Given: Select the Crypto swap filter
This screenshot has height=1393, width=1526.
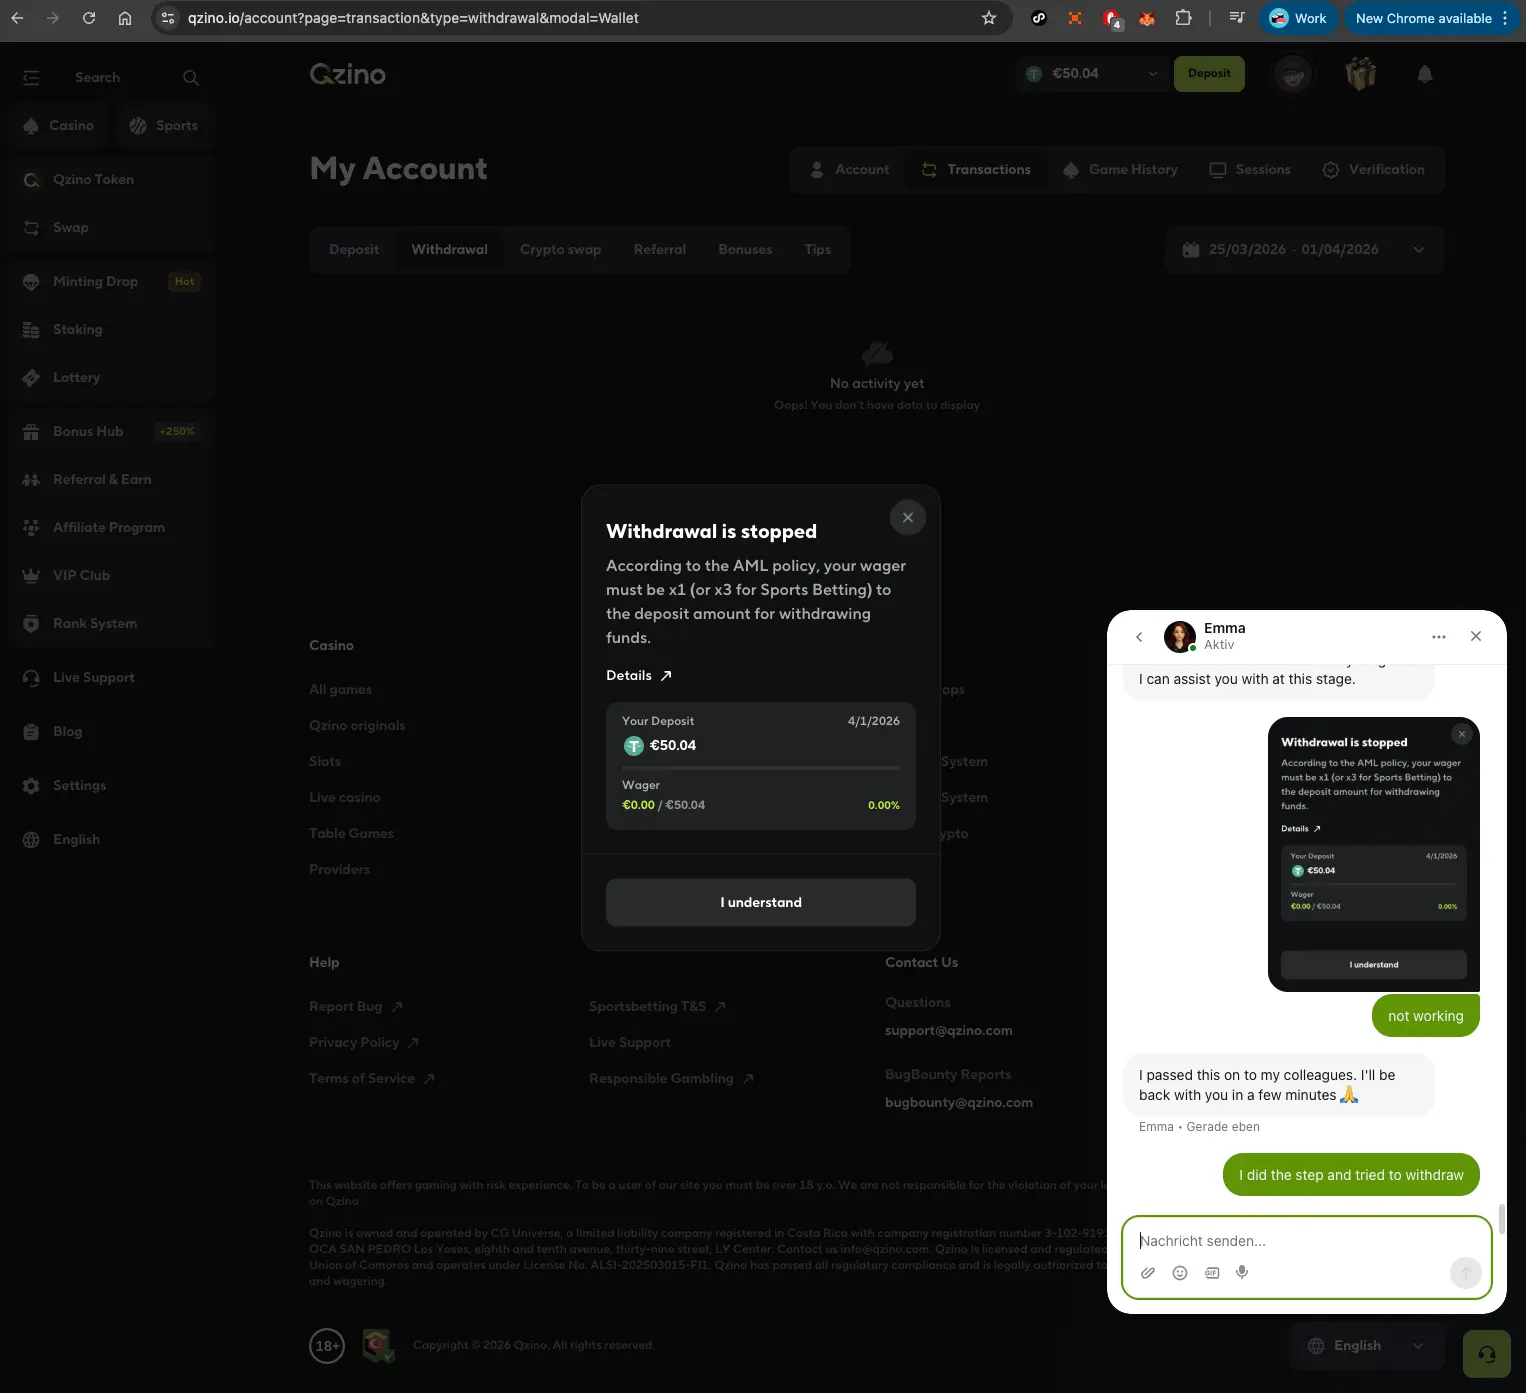Looking at the screenshot, I should pyautogui.click(x=561, y=250).
